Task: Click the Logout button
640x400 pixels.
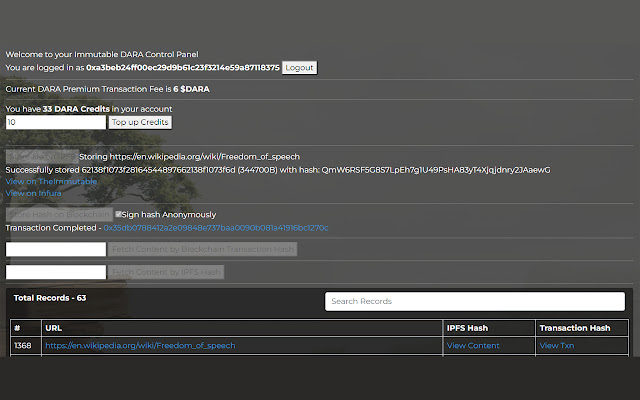Action: [x=299, y=68]
